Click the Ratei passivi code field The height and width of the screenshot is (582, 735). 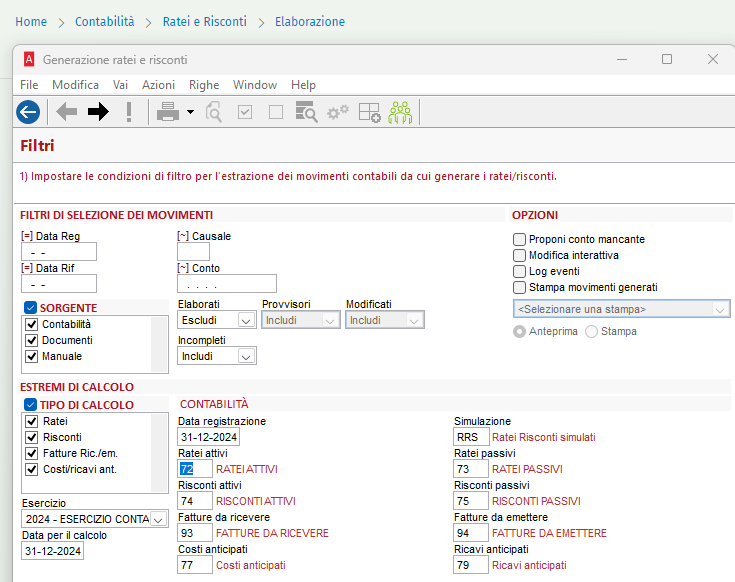coord(471,469)
